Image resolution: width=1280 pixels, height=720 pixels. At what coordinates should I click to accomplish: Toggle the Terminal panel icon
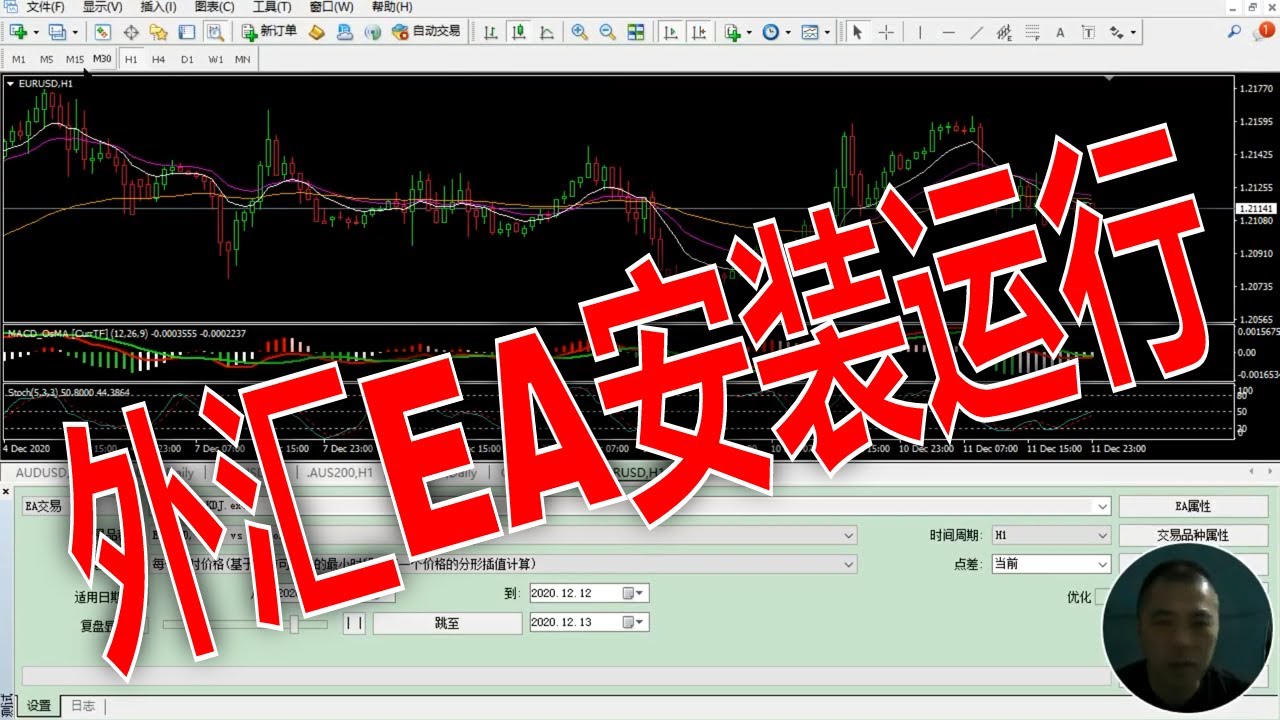pos(186,32)
